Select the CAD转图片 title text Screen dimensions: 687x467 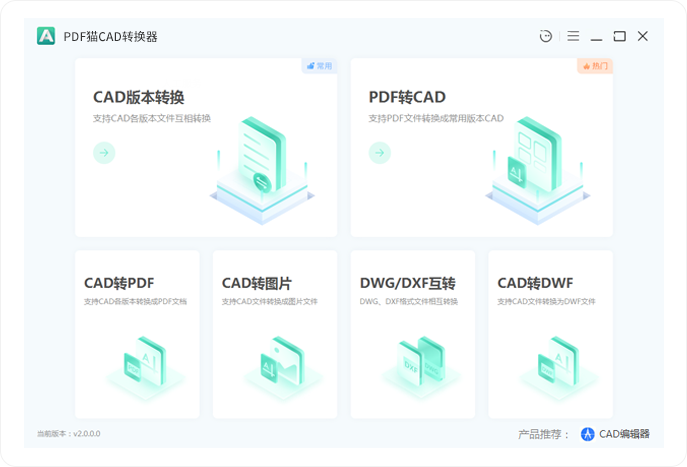[x=257, y=282]
